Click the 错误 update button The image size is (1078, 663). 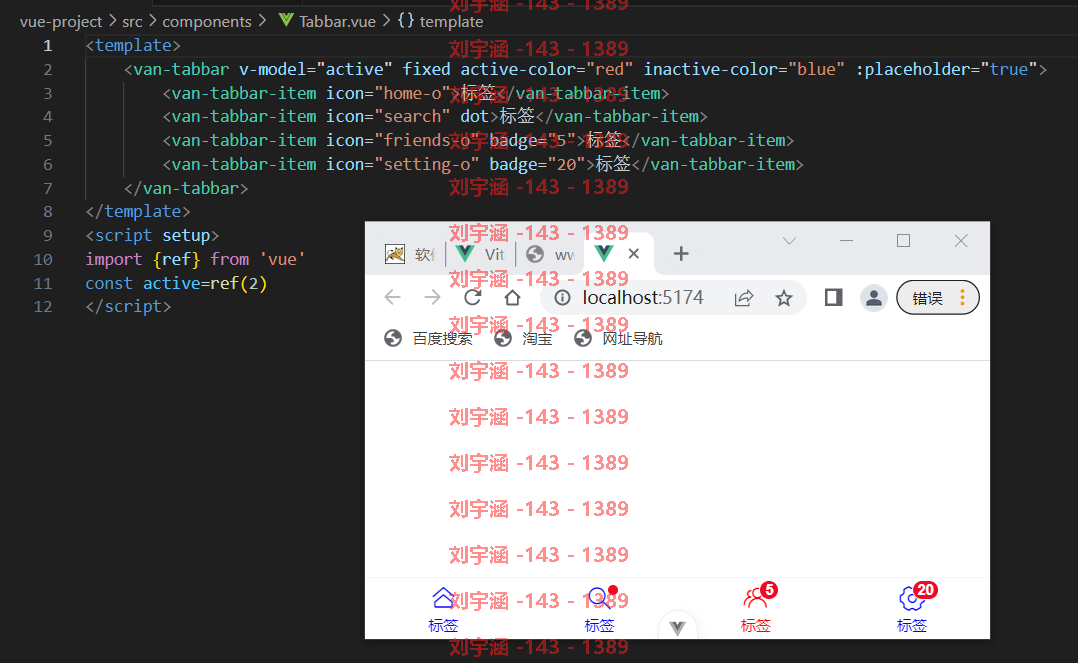pos(938,298)
